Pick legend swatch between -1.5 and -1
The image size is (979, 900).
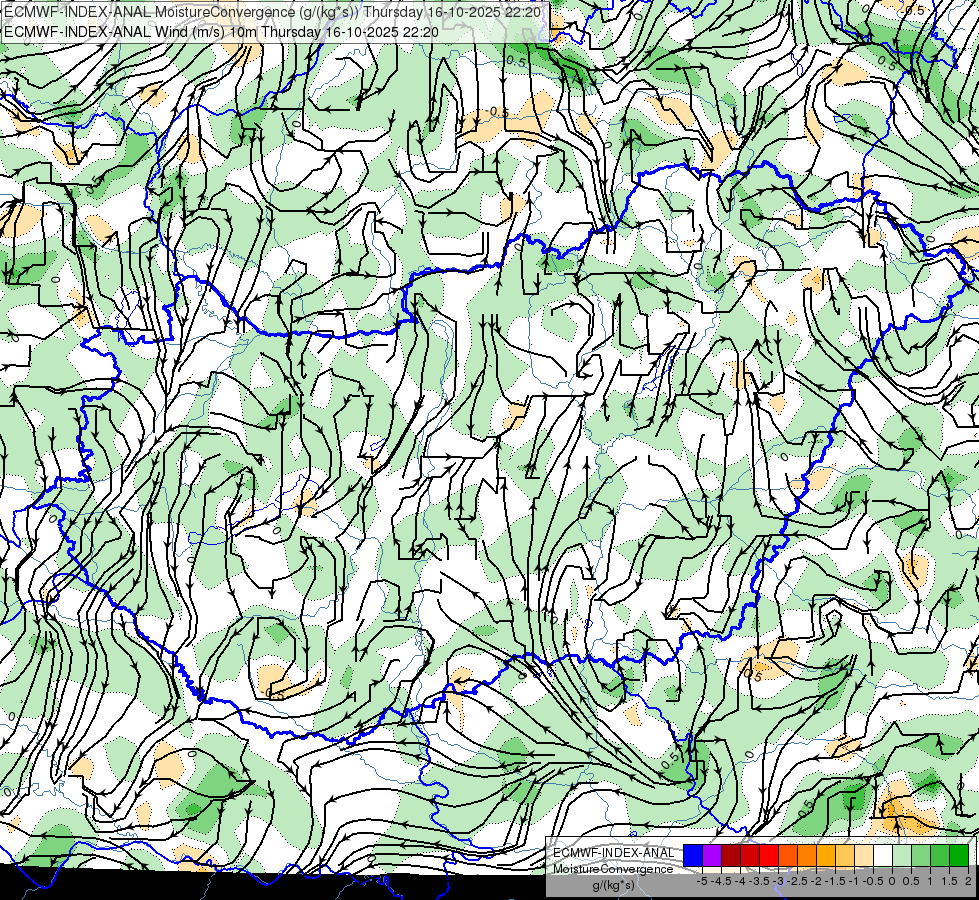coord(845,855)
